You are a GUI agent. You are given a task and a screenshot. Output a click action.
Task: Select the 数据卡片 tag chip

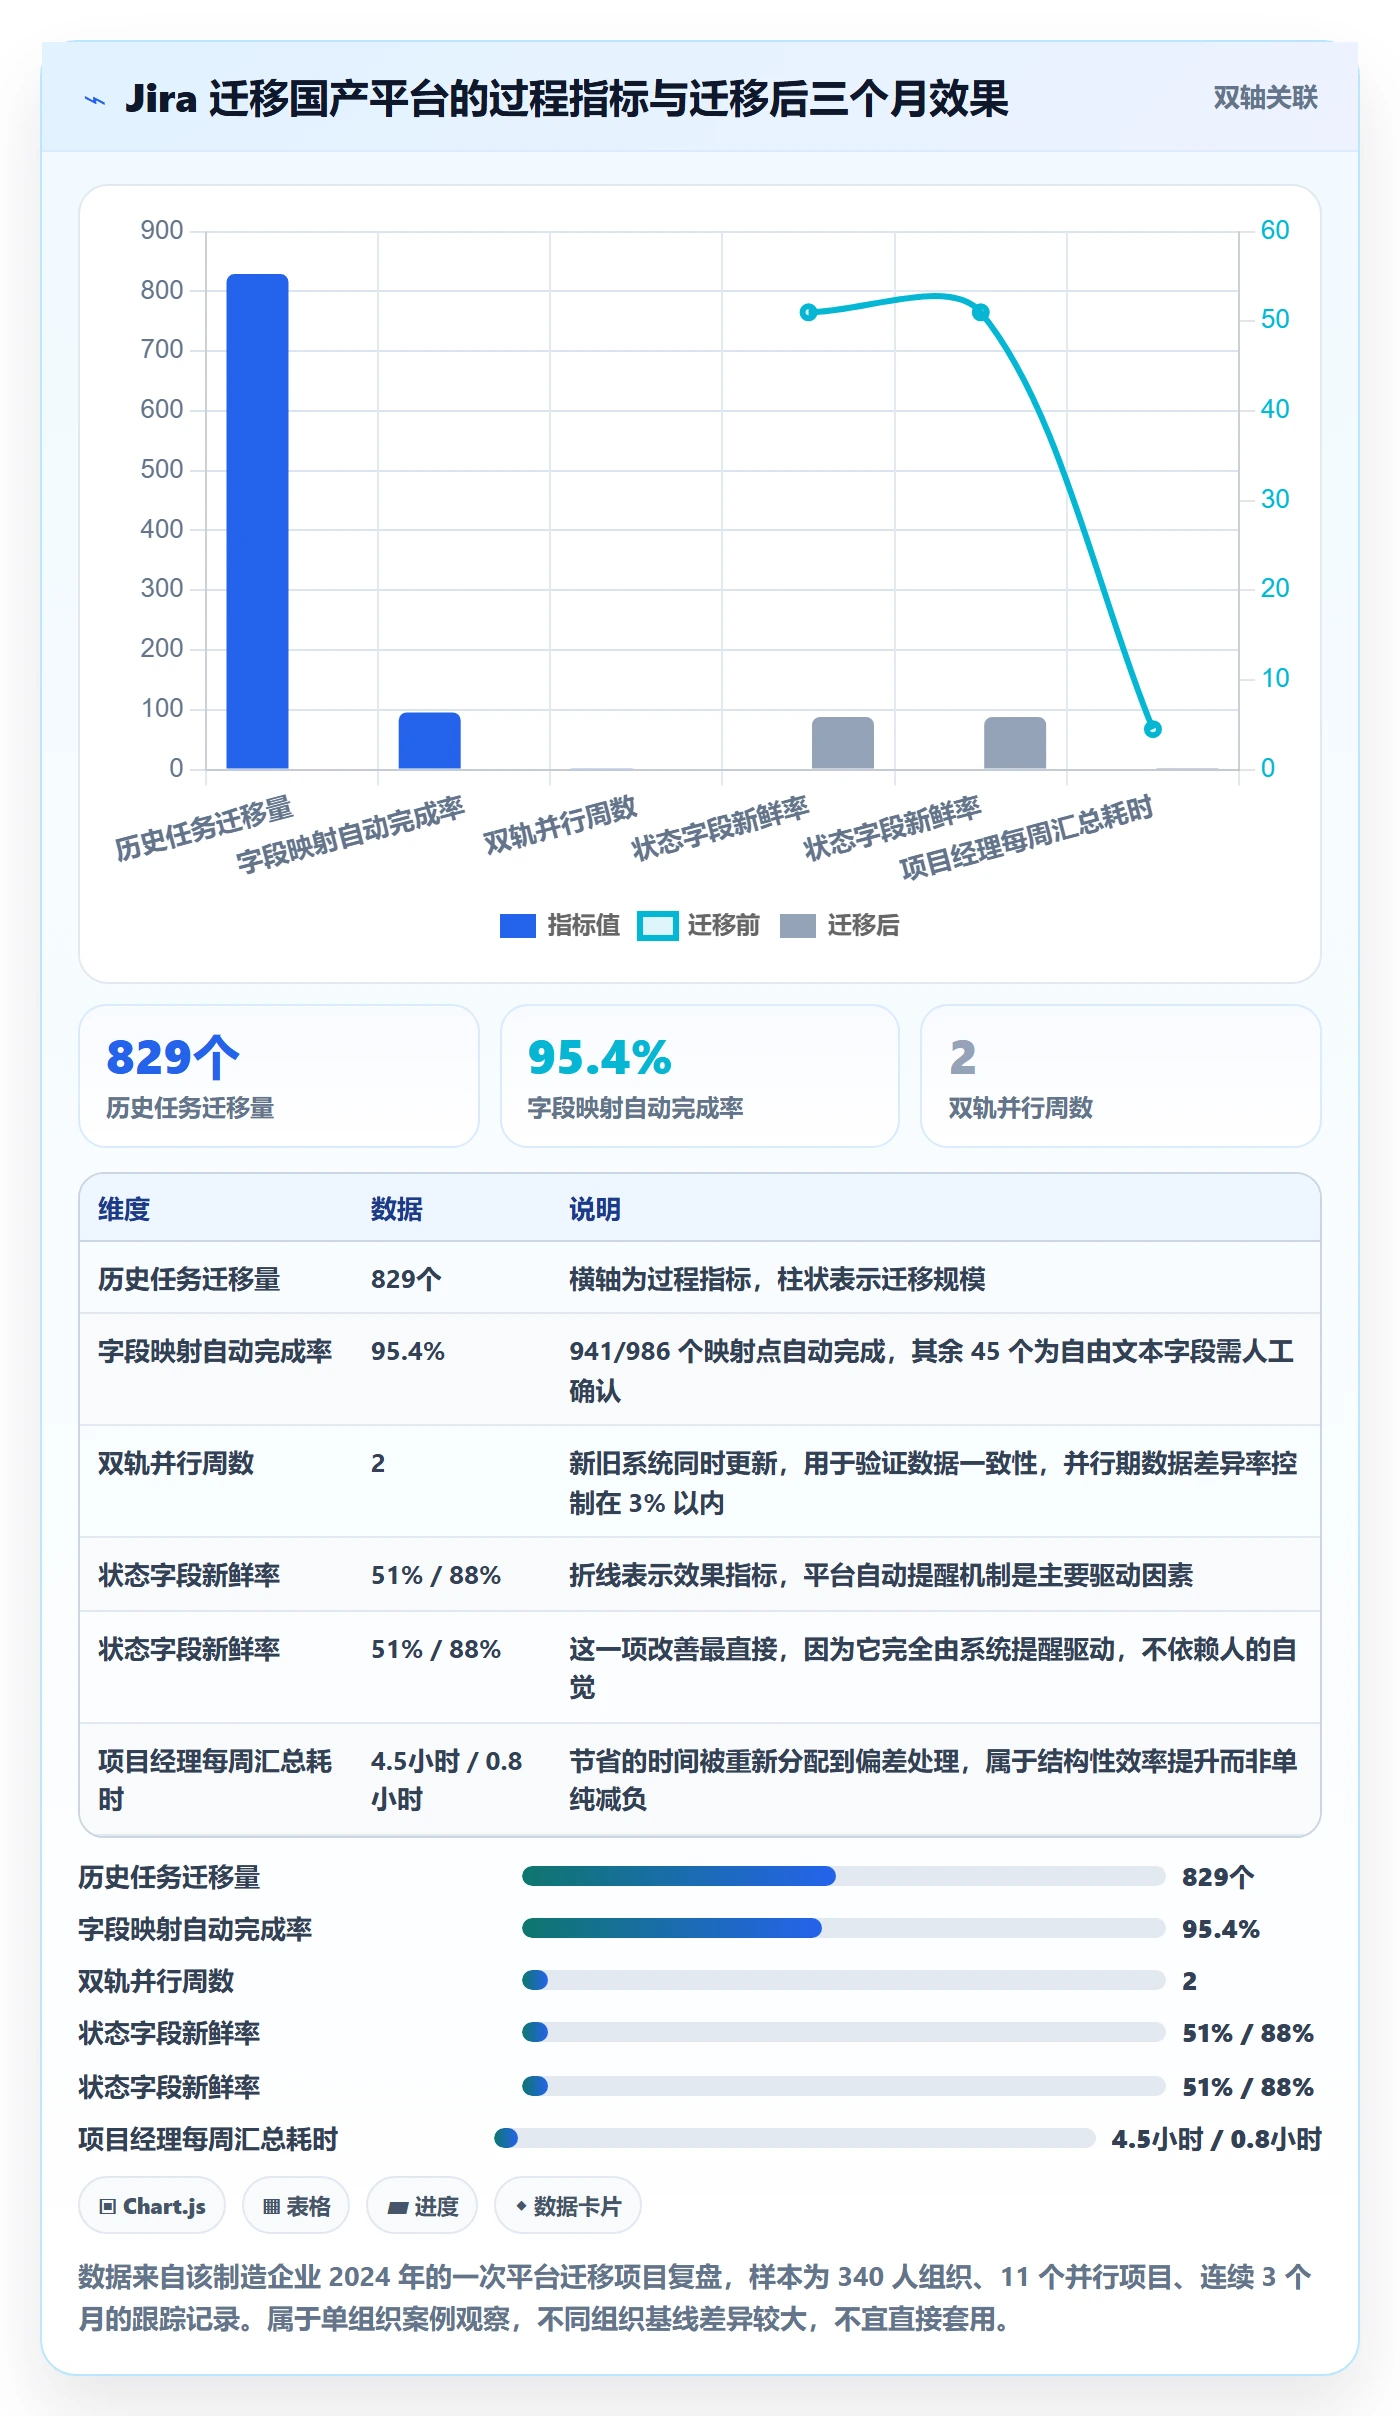point(568,2205)
